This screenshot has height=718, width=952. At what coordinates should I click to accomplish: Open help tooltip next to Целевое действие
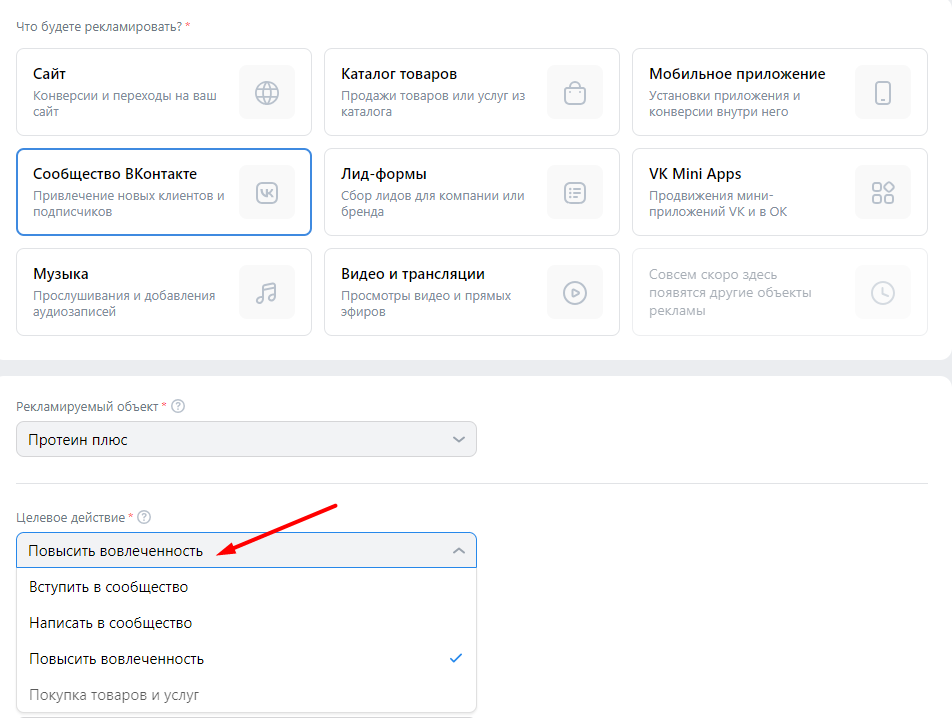click(x=144, y=517)
